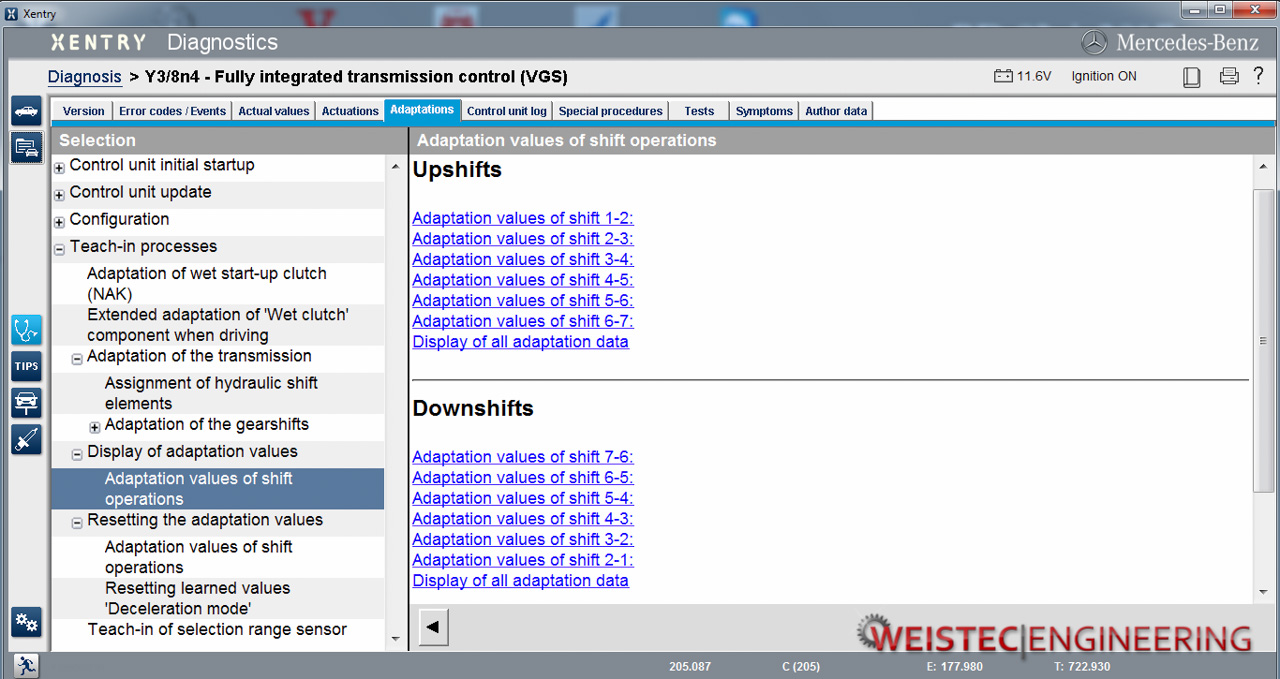Screen dimensions: 1280x679
Task: Collapse the Teach-in processes node
Action: (x=59, y=249)
